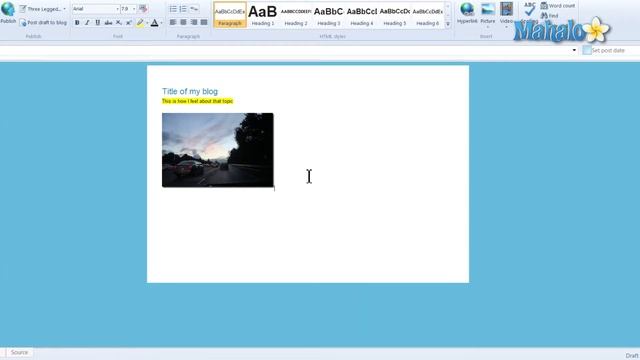
Task: Apply the Heading 6 style
Action: (x=427, y=15)
